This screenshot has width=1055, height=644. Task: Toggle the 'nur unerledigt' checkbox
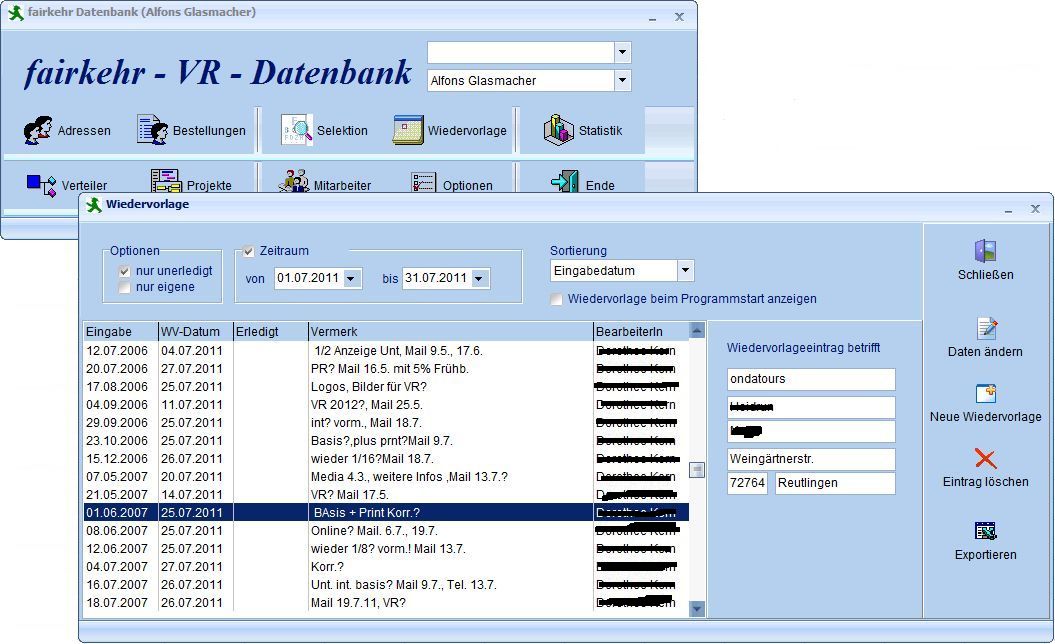pyautogui.click(x=124, y=271)
